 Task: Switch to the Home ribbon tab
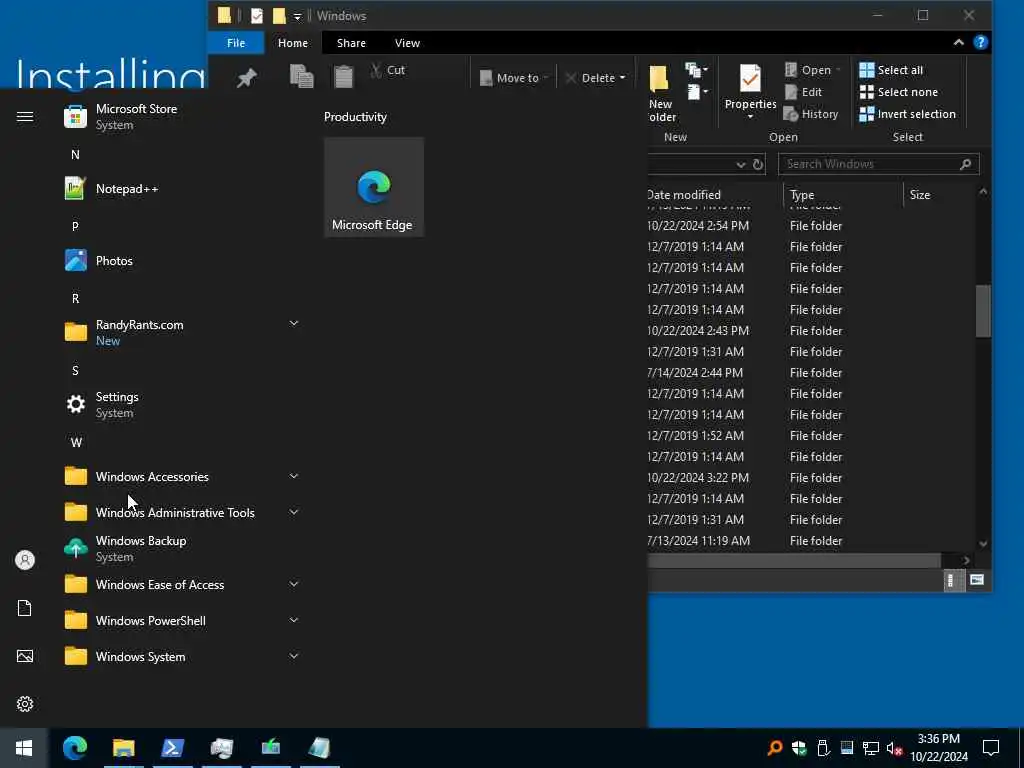(293, 43)
